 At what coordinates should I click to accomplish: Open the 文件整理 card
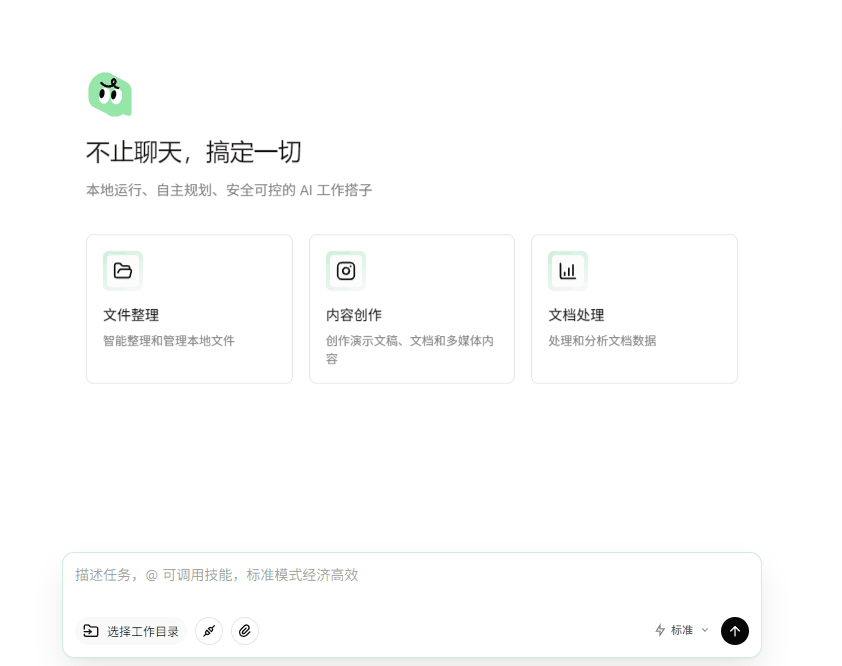pyautogui.click(x=189, y=308)
